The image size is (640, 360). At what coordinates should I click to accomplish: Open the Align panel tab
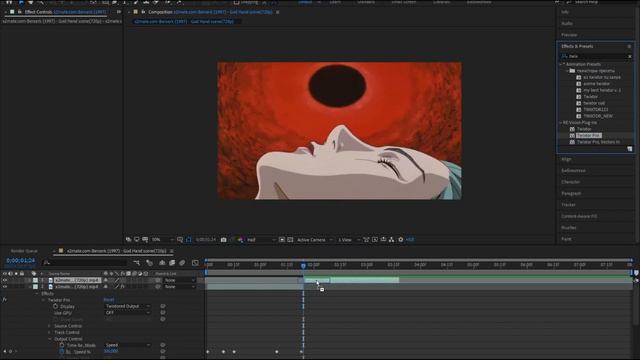click(x=566, y=159)
